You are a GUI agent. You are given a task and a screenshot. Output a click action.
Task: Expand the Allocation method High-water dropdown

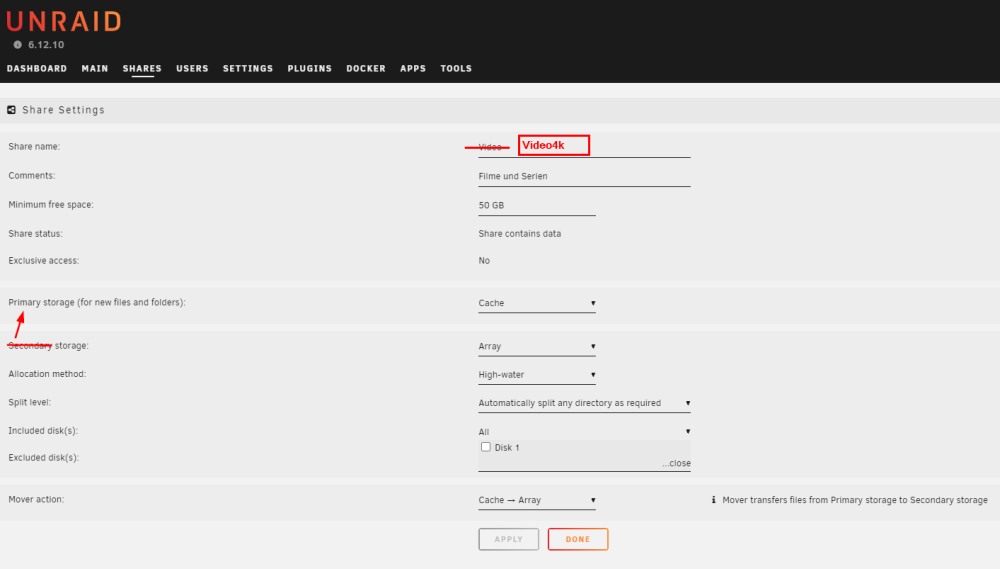point(537,375)
